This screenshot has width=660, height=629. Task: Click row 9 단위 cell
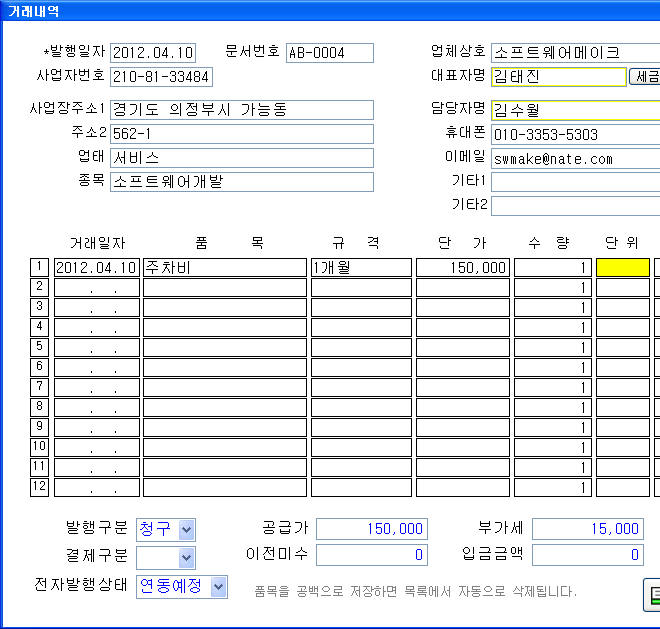[623, 428]
